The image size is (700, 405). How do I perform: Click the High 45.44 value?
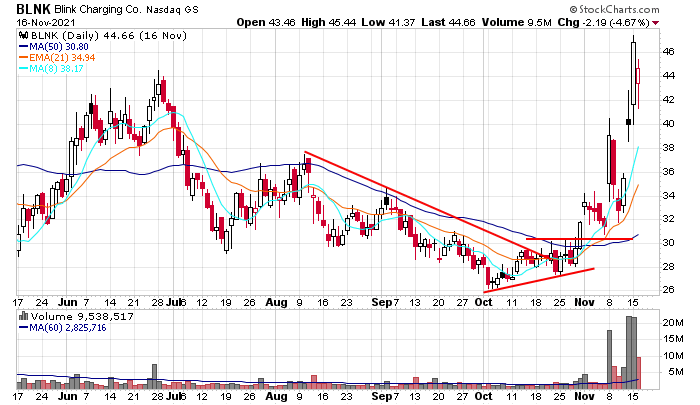coord(329,22)
